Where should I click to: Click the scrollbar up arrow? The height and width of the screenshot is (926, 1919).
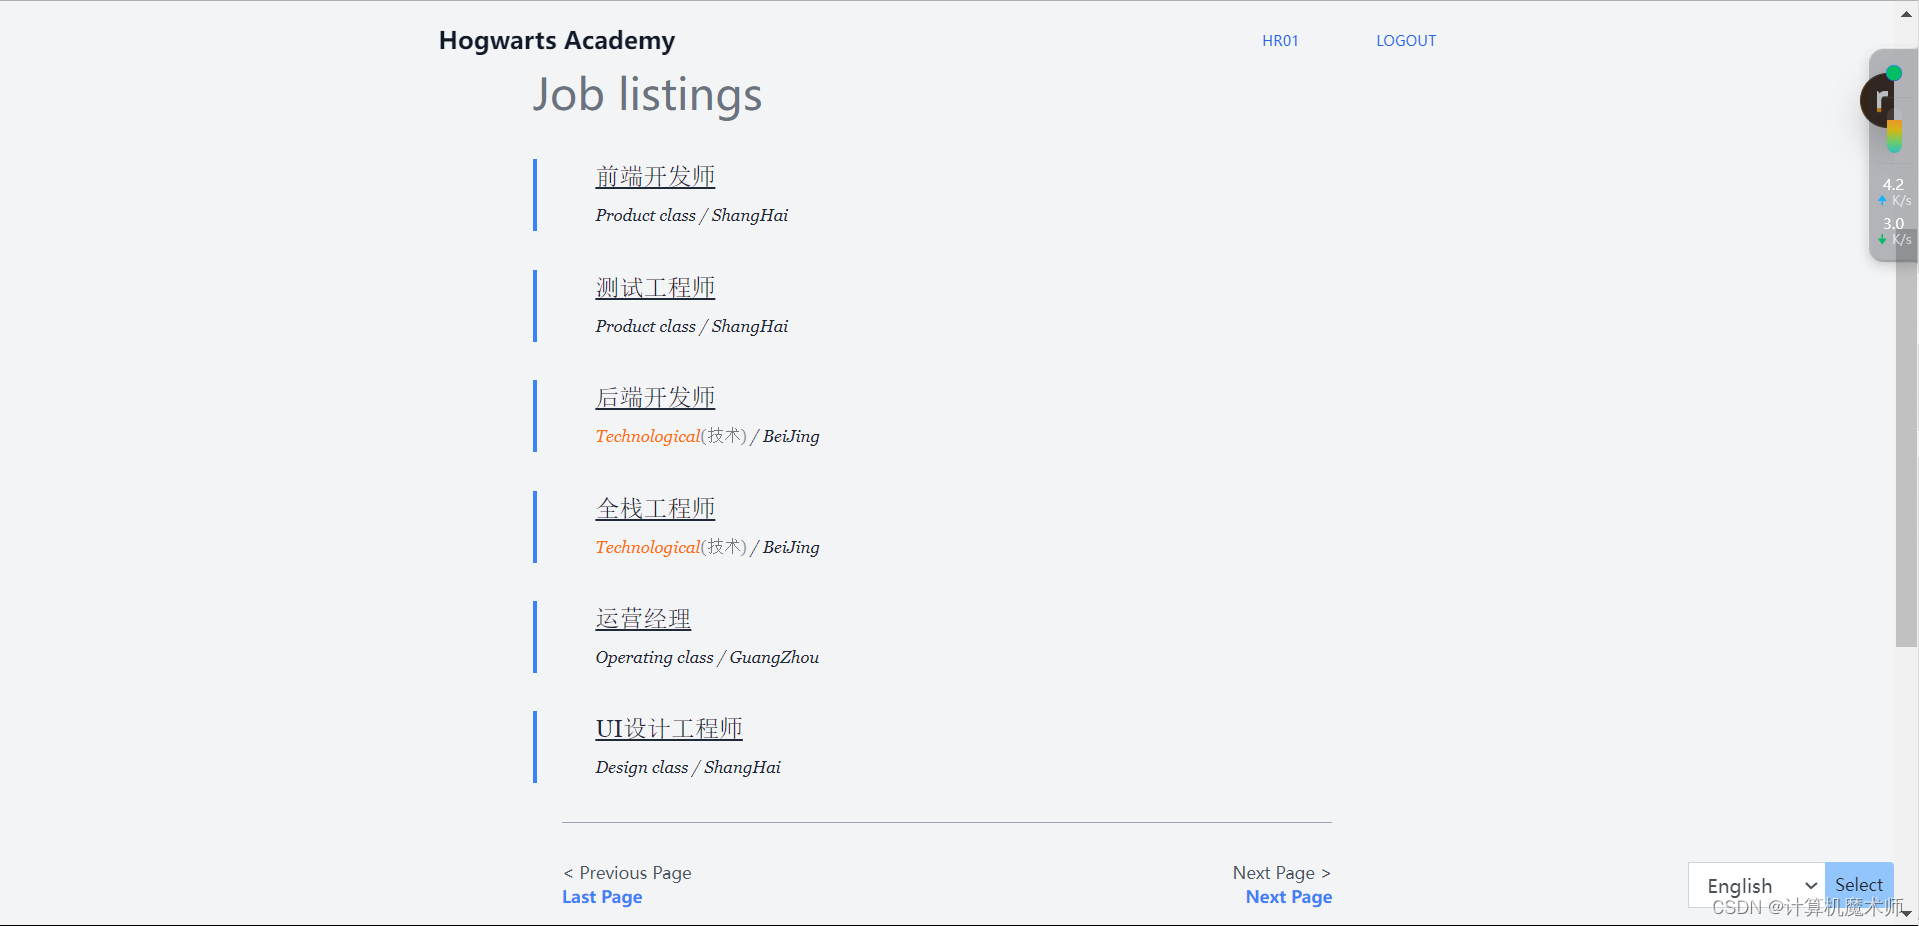tap(1906, 14)
